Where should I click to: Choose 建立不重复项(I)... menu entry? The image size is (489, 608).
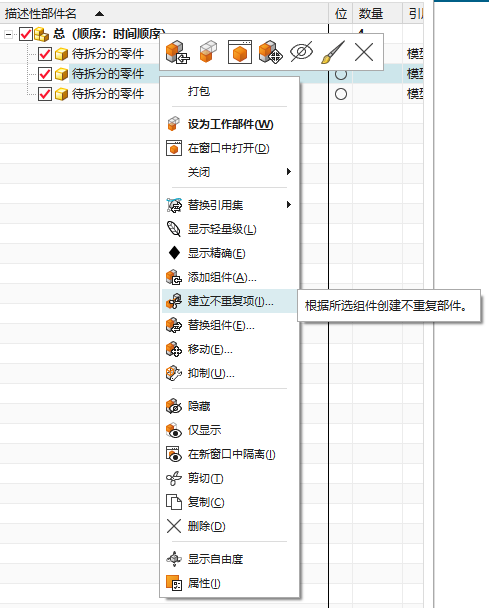point(230,301)
